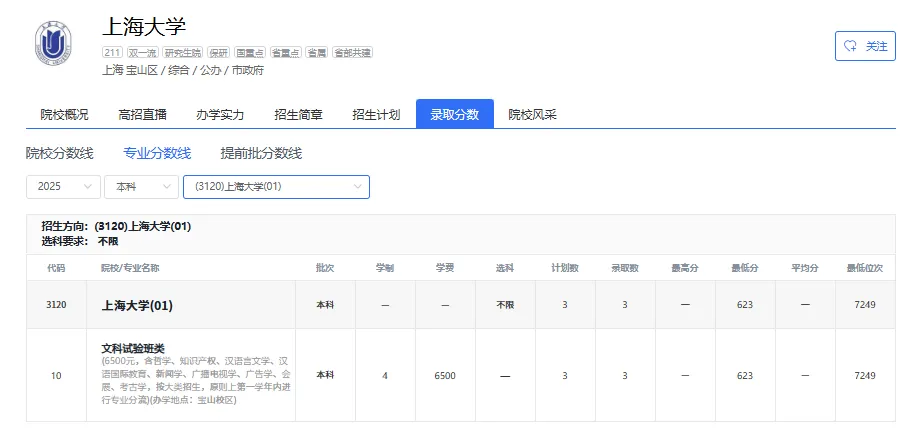924x435 pixels.
Task: Click the 国重点 tag
Action: 250,52
